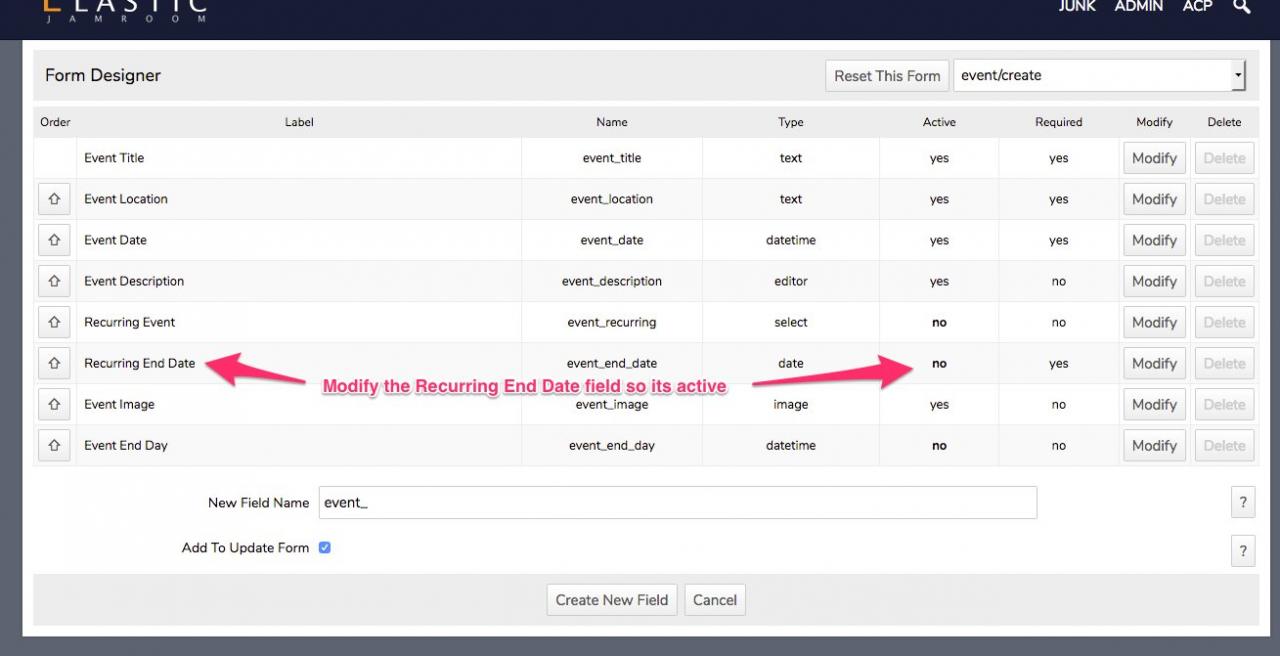Viewport: 1280px width, 656px height.
Task: Focus the New Field Name text input
Action: click(x=677, y=503)
